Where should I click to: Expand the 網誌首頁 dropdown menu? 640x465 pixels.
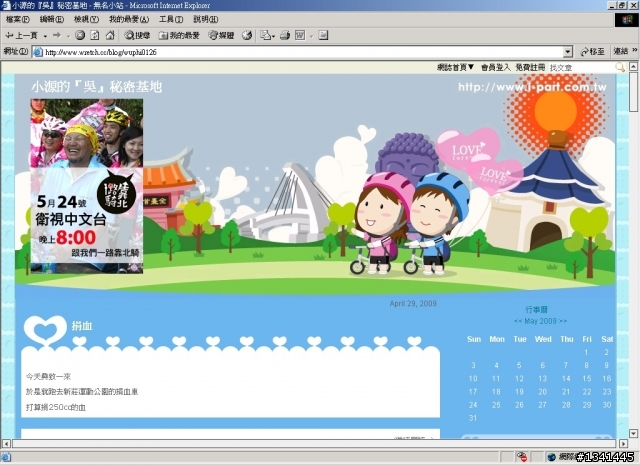[x=455, y=67]
